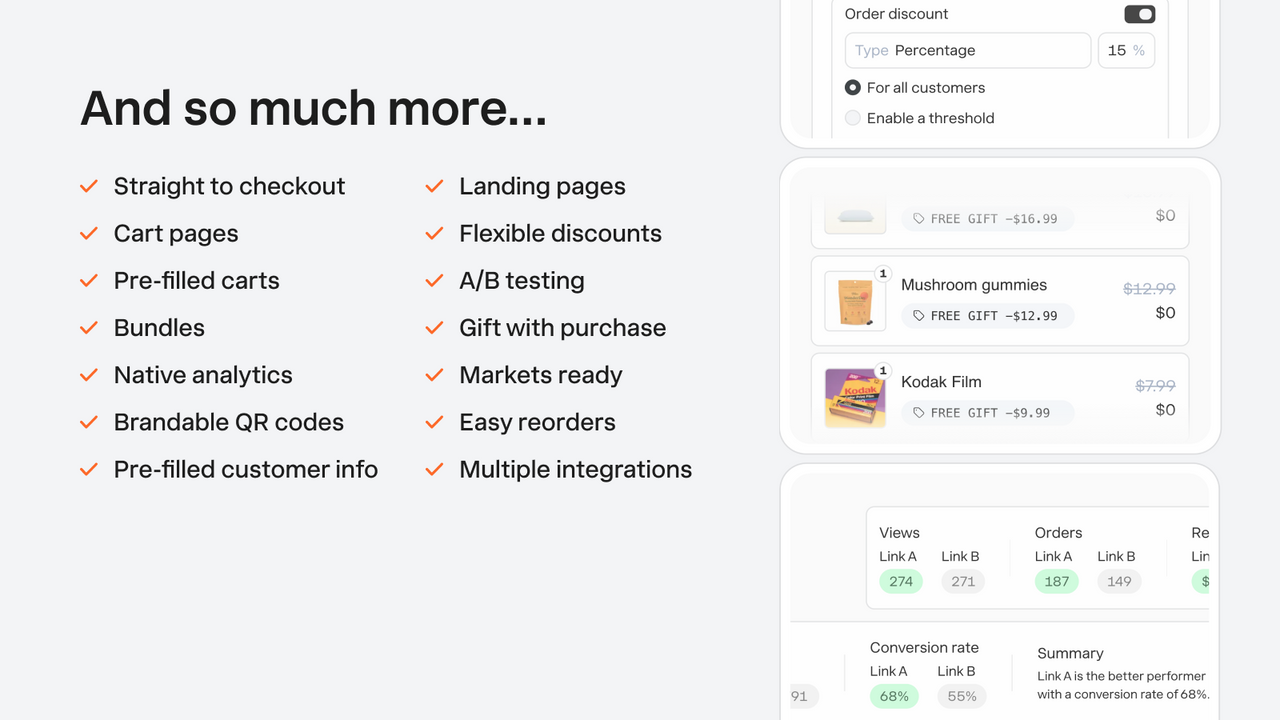Click the tag icon in Mushroom gummies free gift badge
The width and height of the screenshot is (1280, 720).
(918, 316)
